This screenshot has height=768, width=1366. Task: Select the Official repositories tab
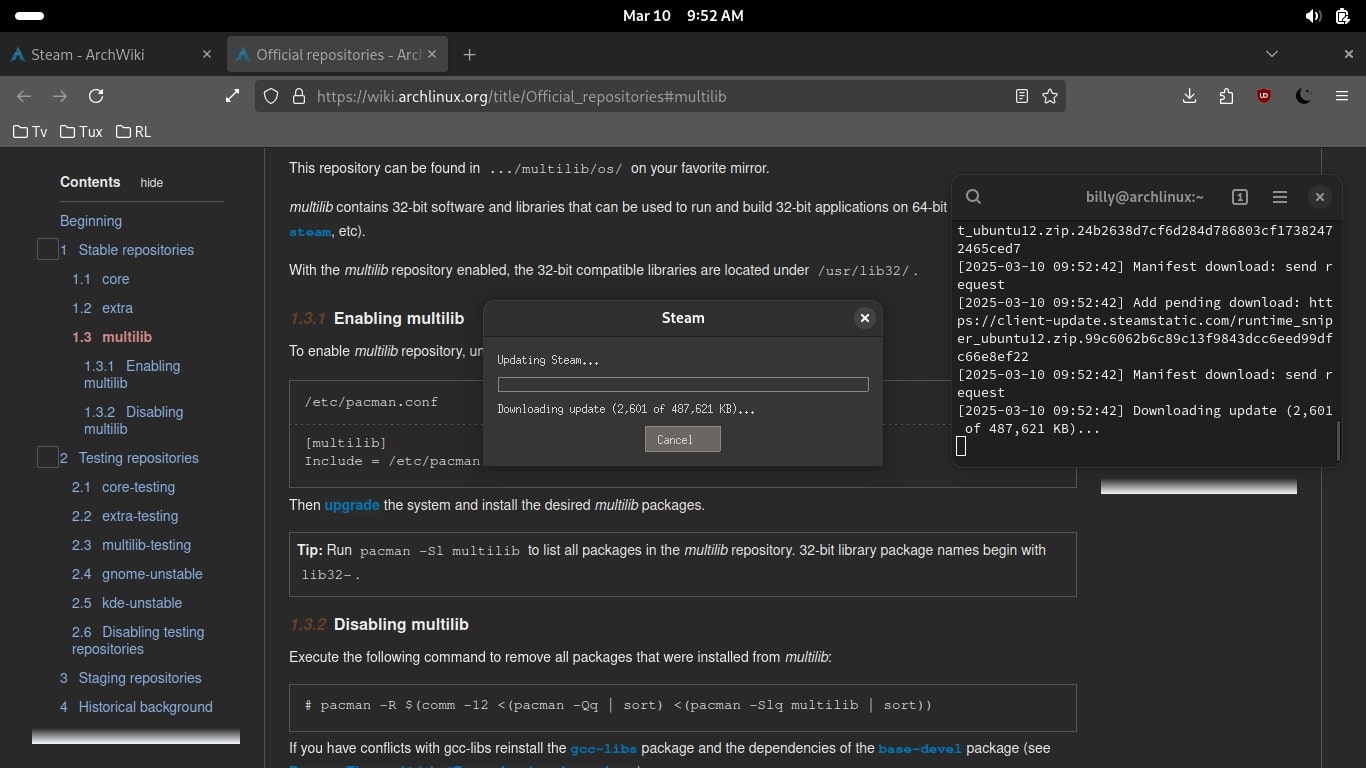(338, 54)
